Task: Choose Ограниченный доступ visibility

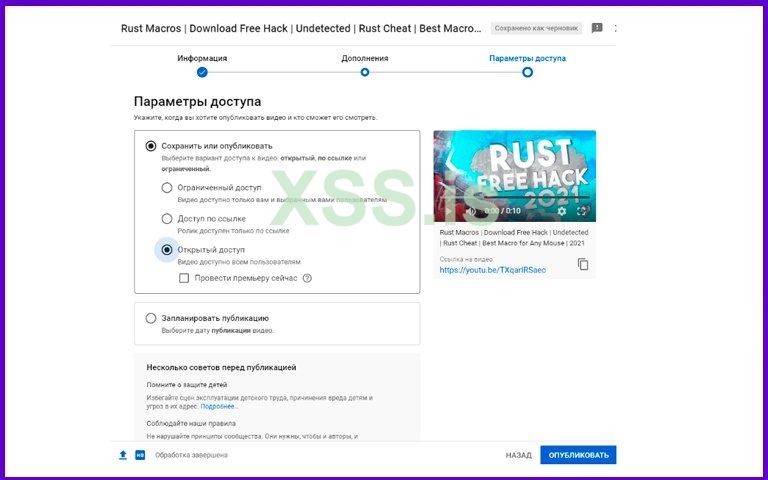Action: point(167,188)
